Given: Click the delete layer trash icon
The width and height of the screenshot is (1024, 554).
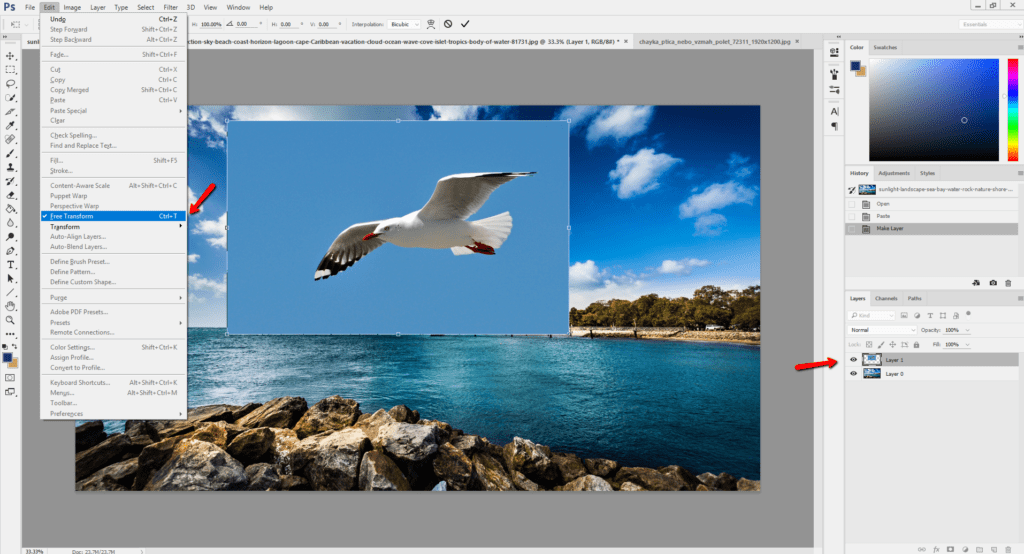Looking at the screenshot, I should click(1008, 547).
